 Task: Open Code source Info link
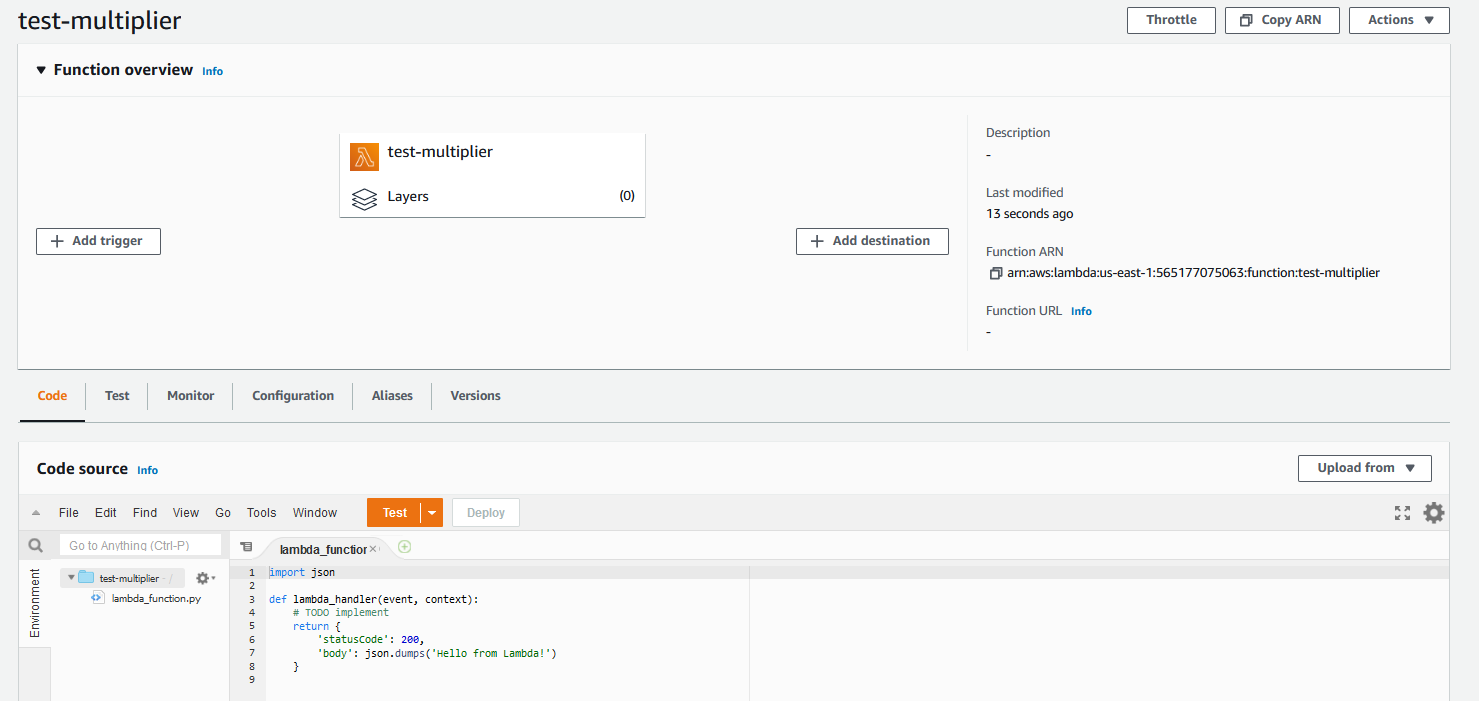(x=147, y=470)
